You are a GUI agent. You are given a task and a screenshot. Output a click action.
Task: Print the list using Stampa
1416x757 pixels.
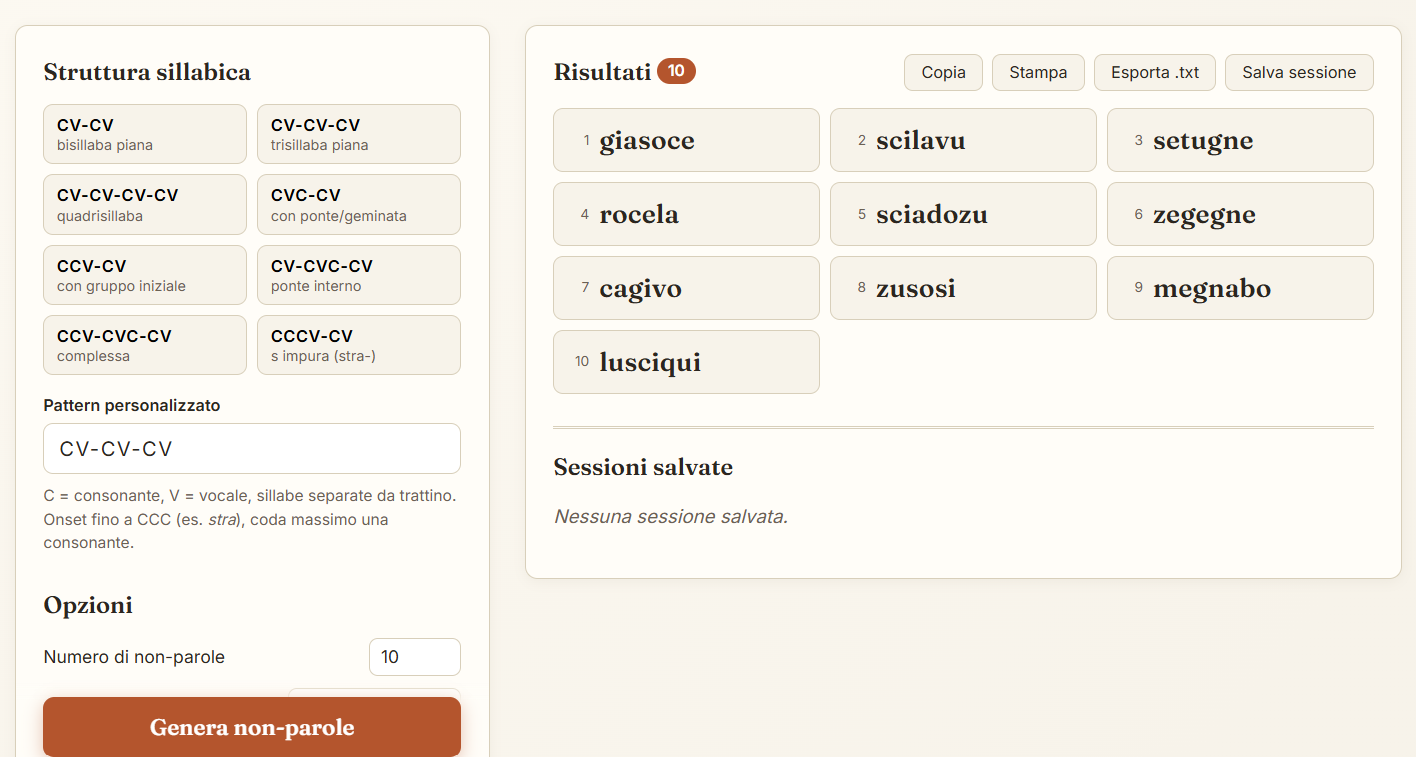[1038, 72]
